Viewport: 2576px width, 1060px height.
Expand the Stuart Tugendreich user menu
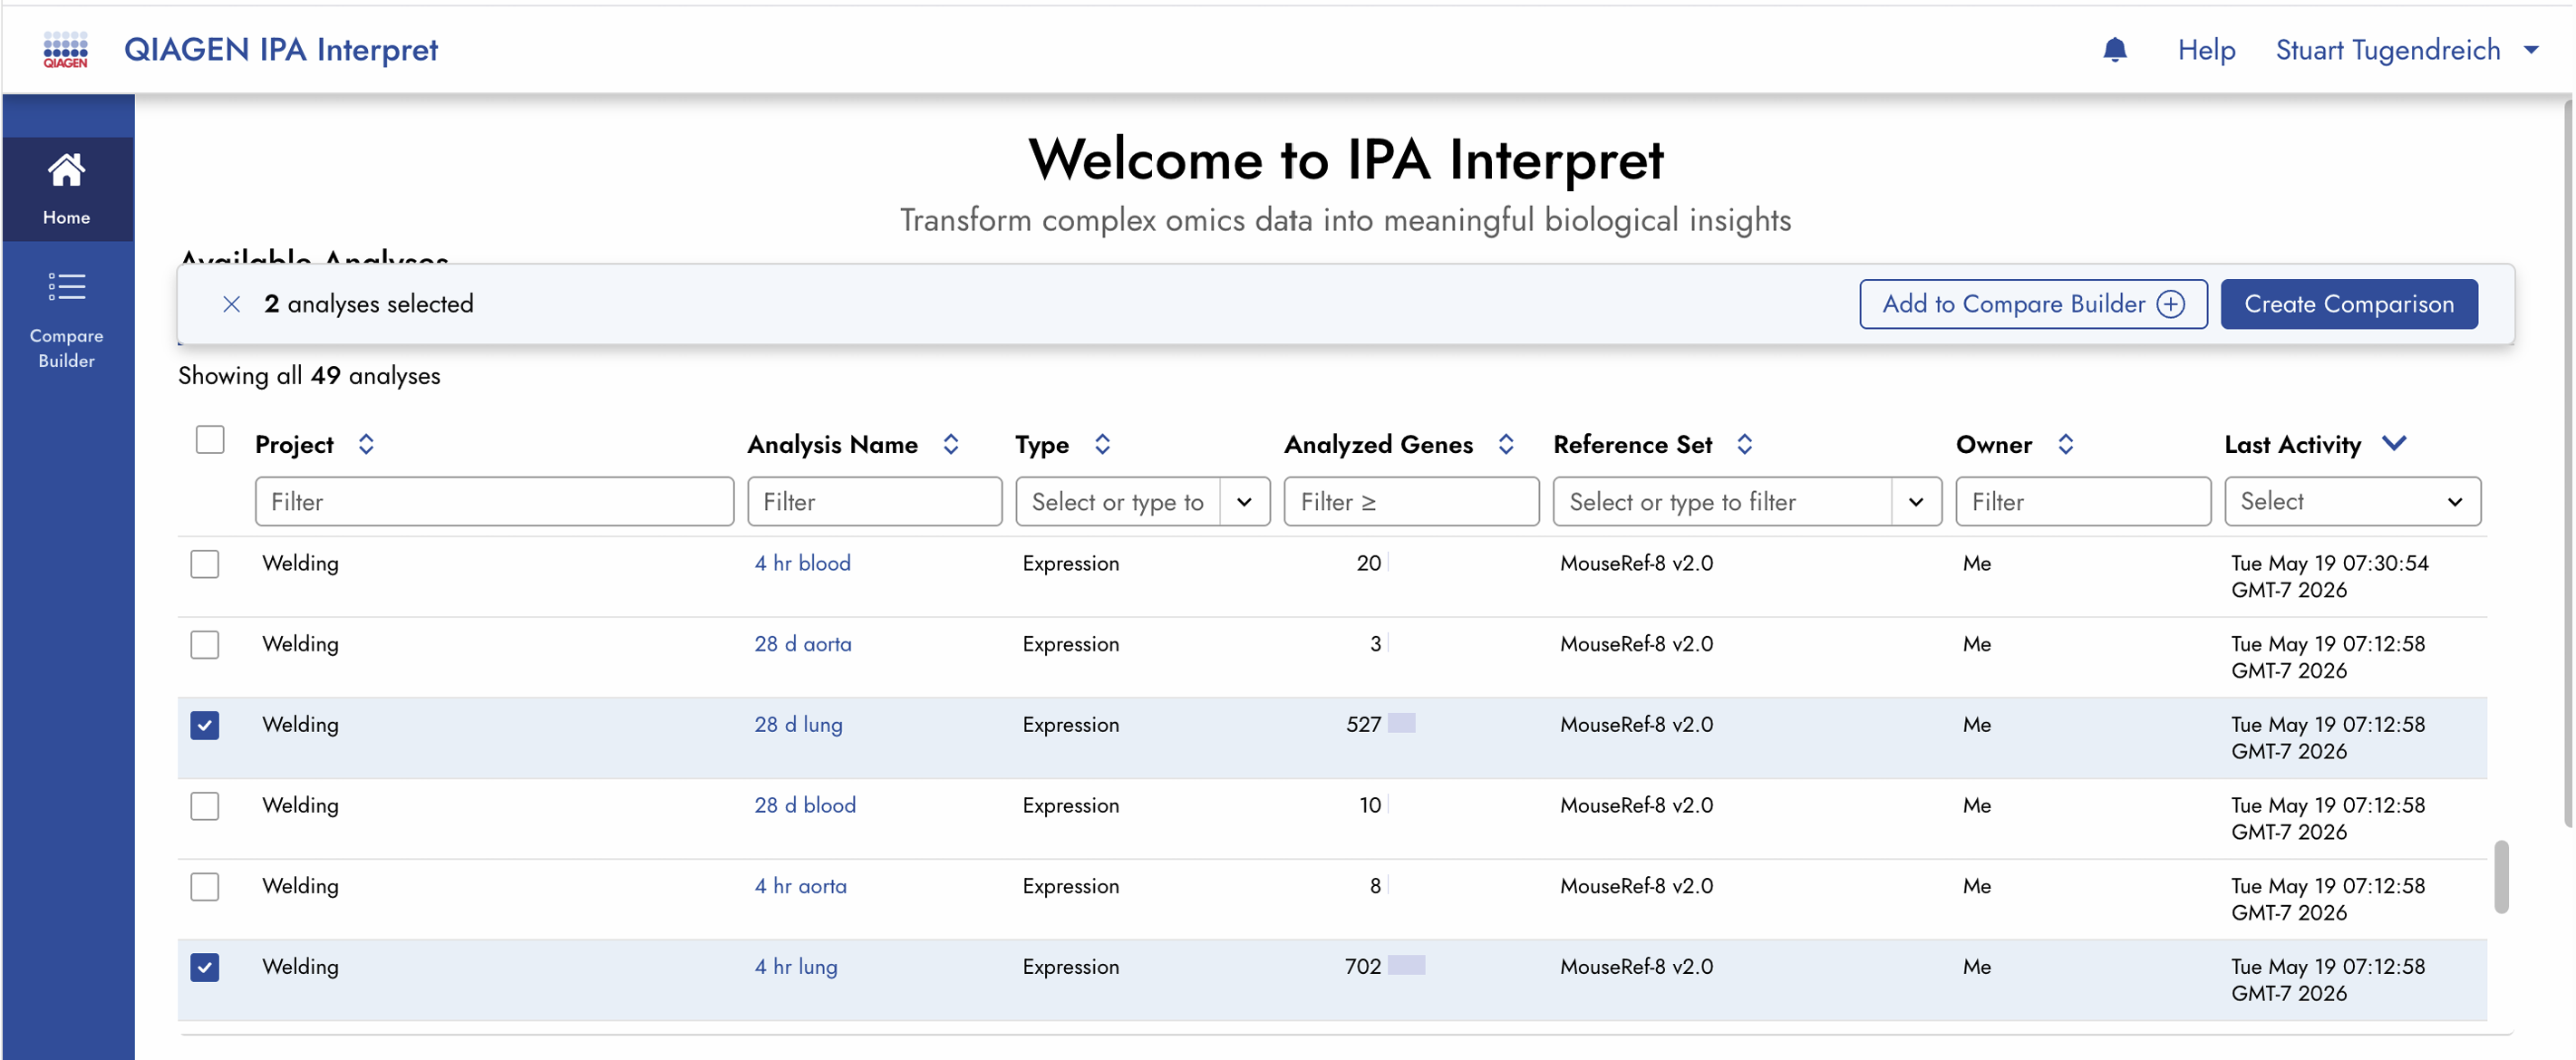coord(2407,50)
